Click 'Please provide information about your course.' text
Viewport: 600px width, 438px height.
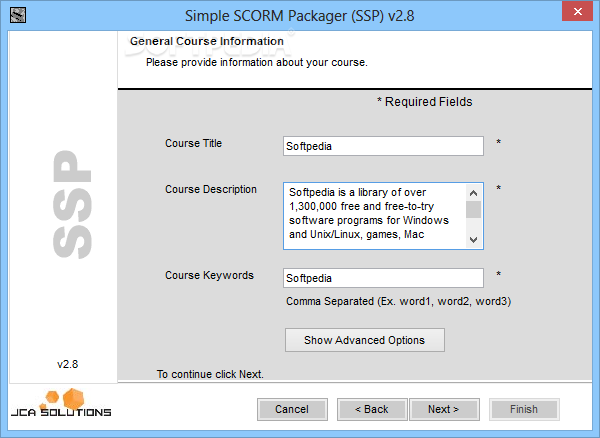(x=256, y=62)
